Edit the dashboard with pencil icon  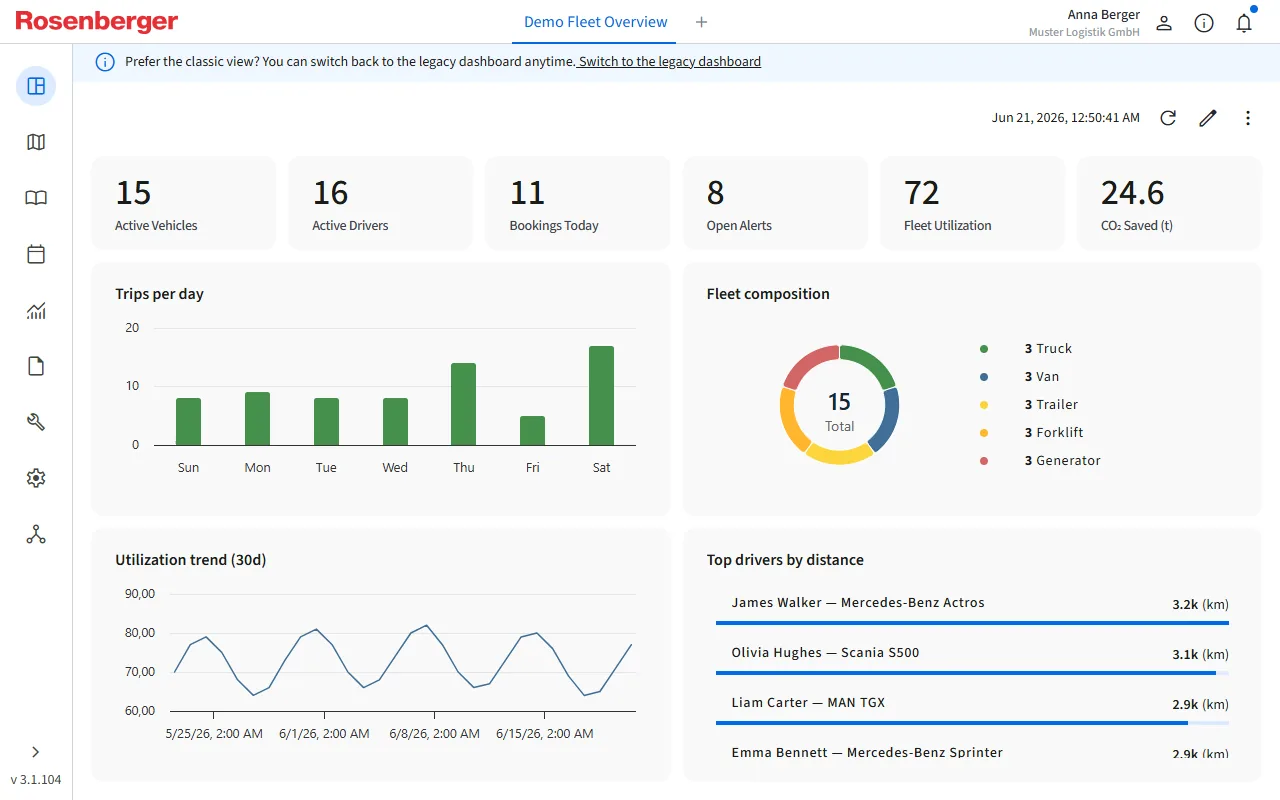[x=1208, y=118]
